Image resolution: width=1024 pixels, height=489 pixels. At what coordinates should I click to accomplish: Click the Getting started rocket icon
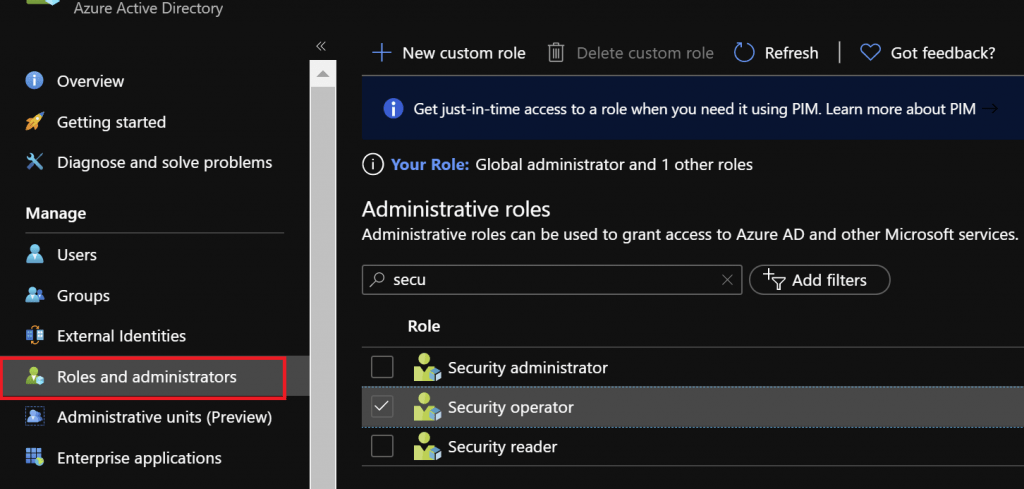pos(34,121)
